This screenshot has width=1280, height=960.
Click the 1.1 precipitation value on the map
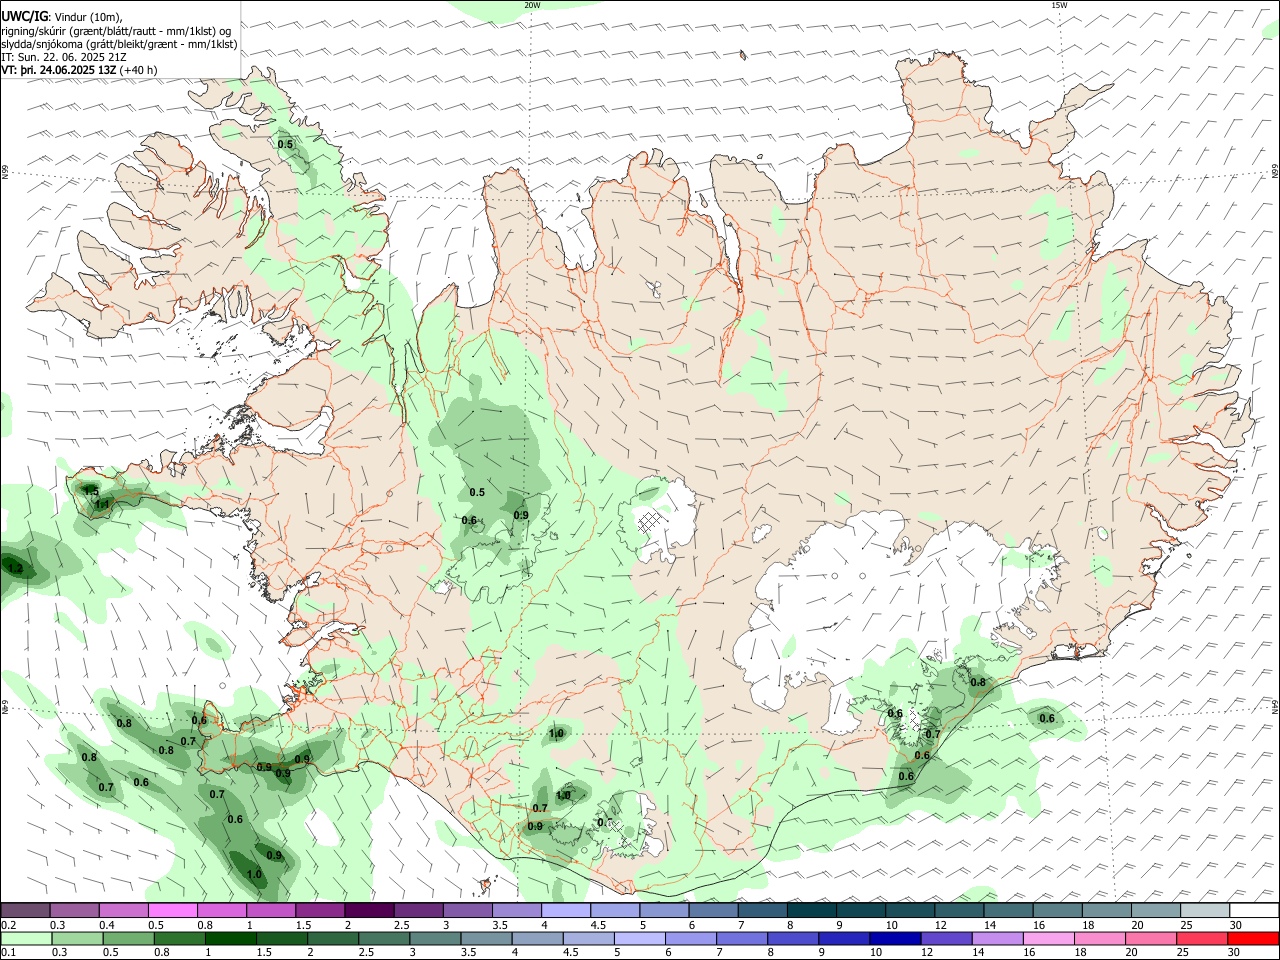(101, 505)
